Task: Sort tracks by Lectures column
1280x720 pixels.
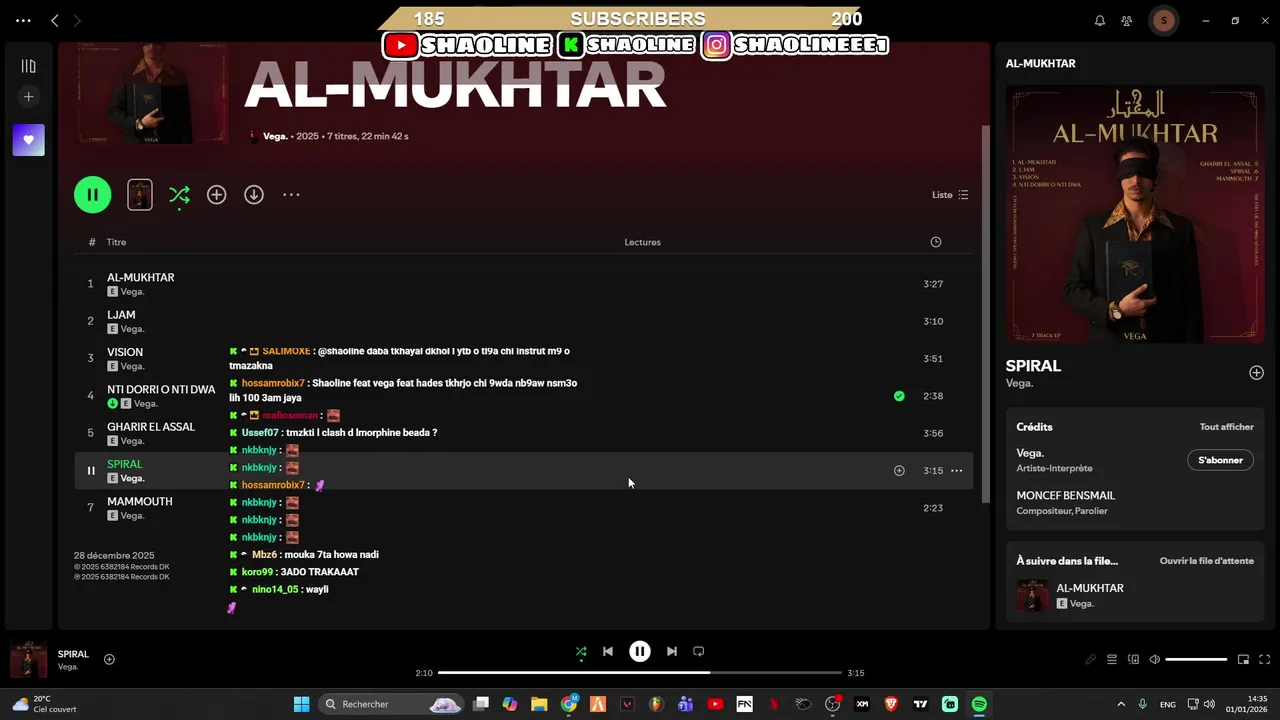Action: pyautogui.click(x=642, y=242)
